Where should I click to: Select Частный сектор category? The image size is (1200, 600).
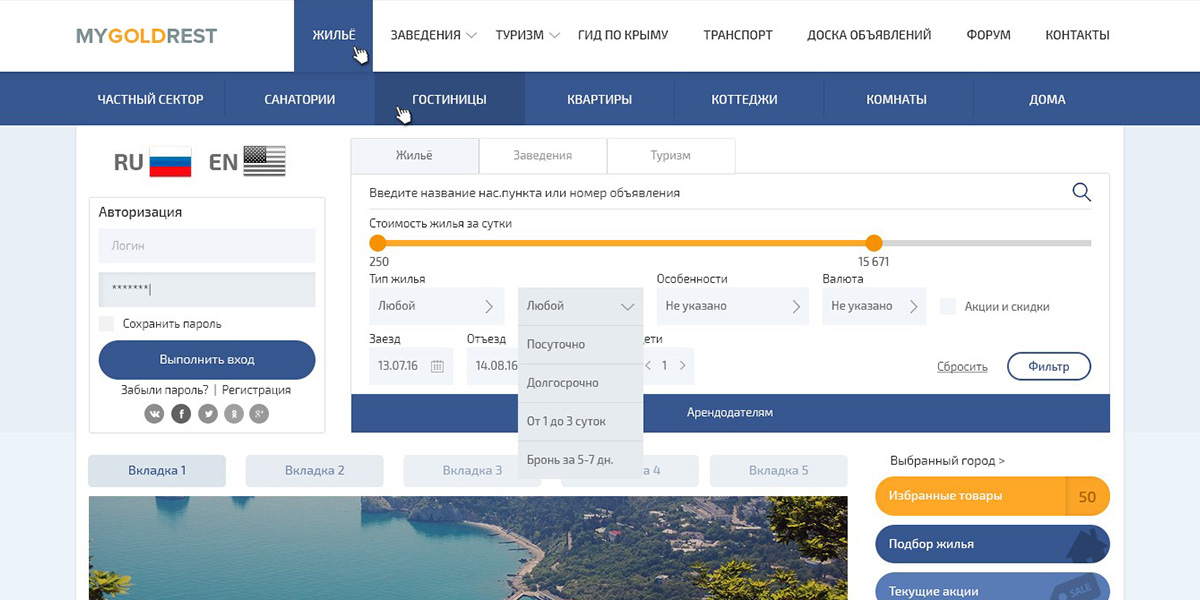(x=150, y=99)
